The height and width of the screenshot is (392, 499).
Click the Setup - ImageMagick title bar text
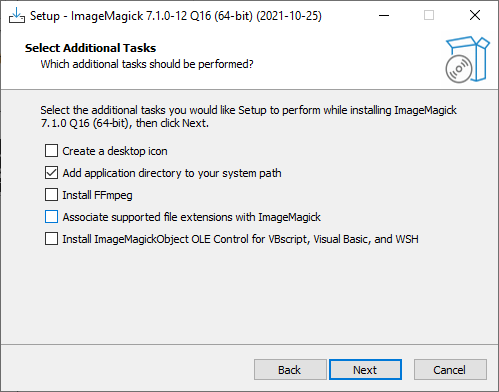tap(176, 16)
